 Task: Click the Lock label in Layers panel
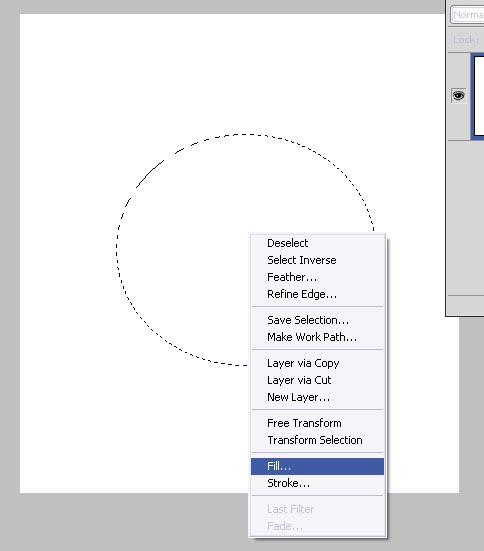click(466, 40)
